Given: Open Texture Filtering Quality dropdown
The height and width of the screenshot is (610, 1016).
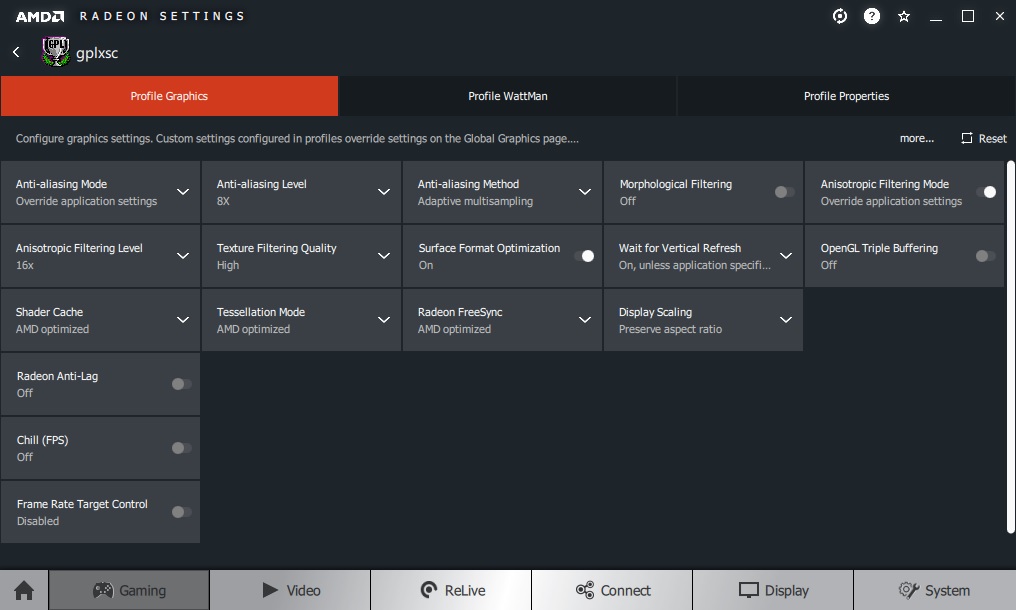Looking at the screenshot, I should pos(384,256).
